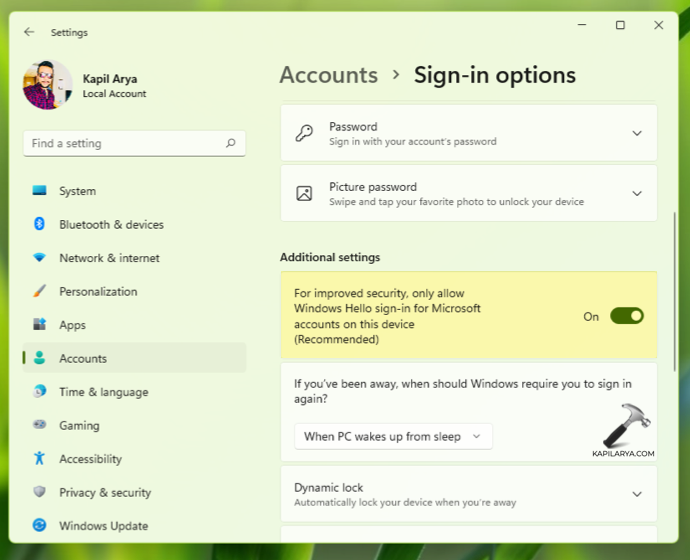
Task: Click the key icon on Password row
Action: point(304,133)
